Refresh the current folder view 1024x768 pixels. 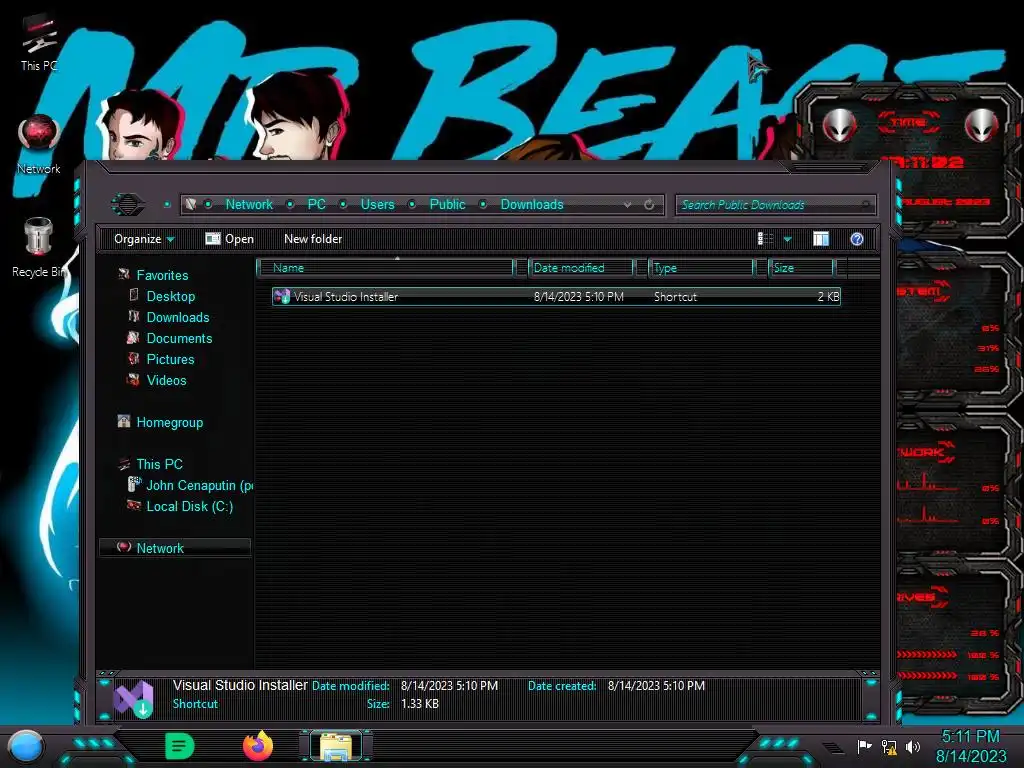[649, 205]
